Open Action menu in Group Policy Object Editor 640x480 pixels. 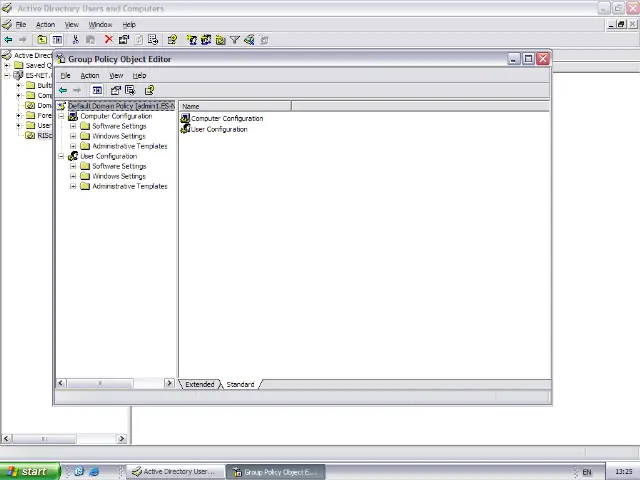pyautogui.click(x=90, y=76)
